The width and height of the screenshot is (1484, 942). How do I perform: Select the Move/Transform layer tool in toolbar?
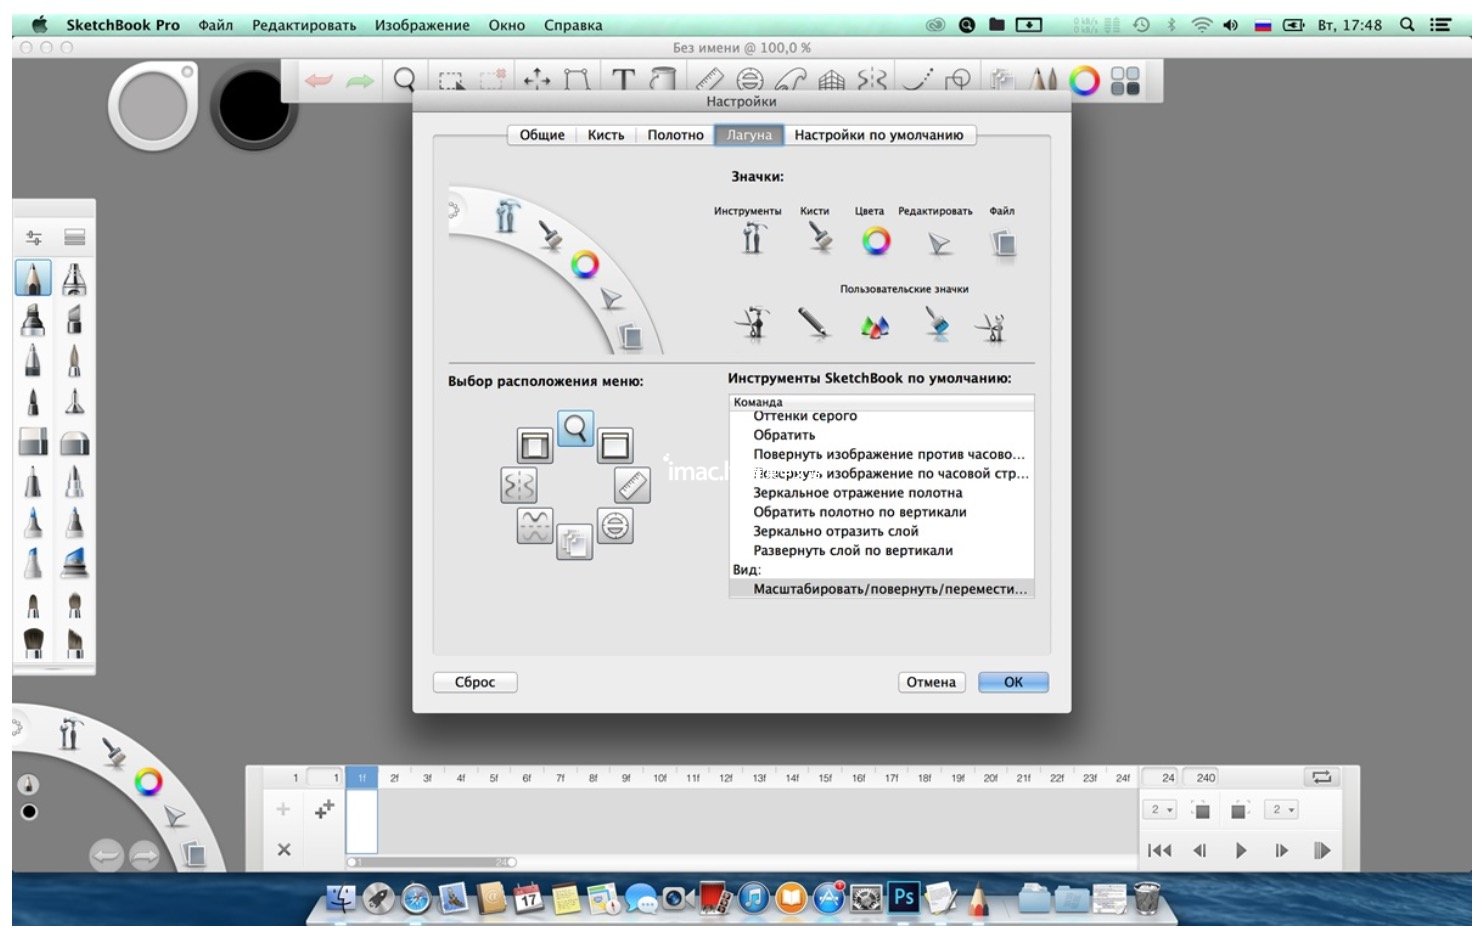pyautogui.click(x=537, y=80)
